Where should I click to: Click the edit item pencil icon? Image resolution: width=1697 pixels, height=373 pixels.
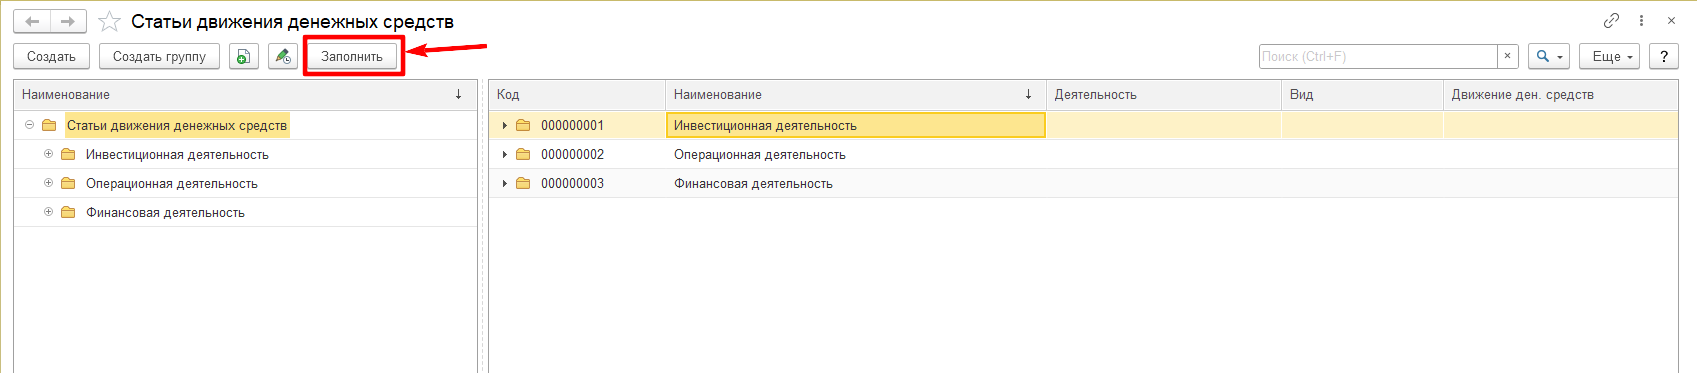point(283,56)
